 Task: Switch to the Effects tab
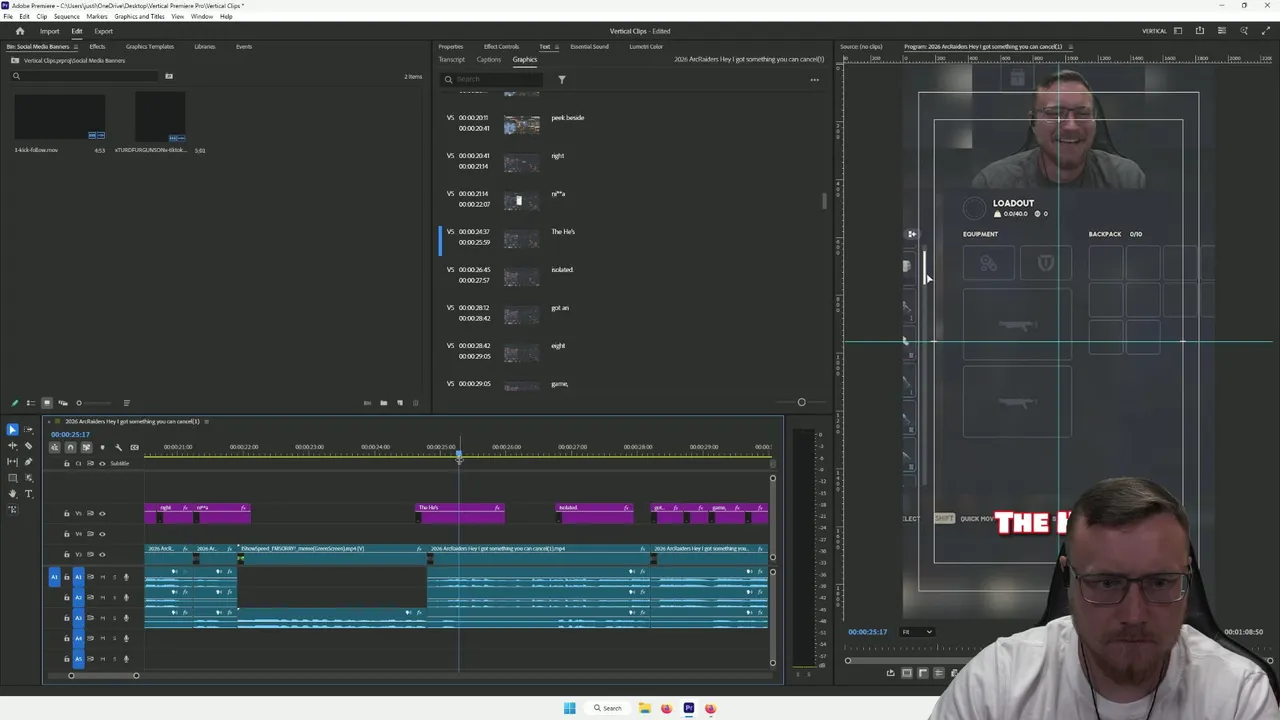tap(97, 47)
